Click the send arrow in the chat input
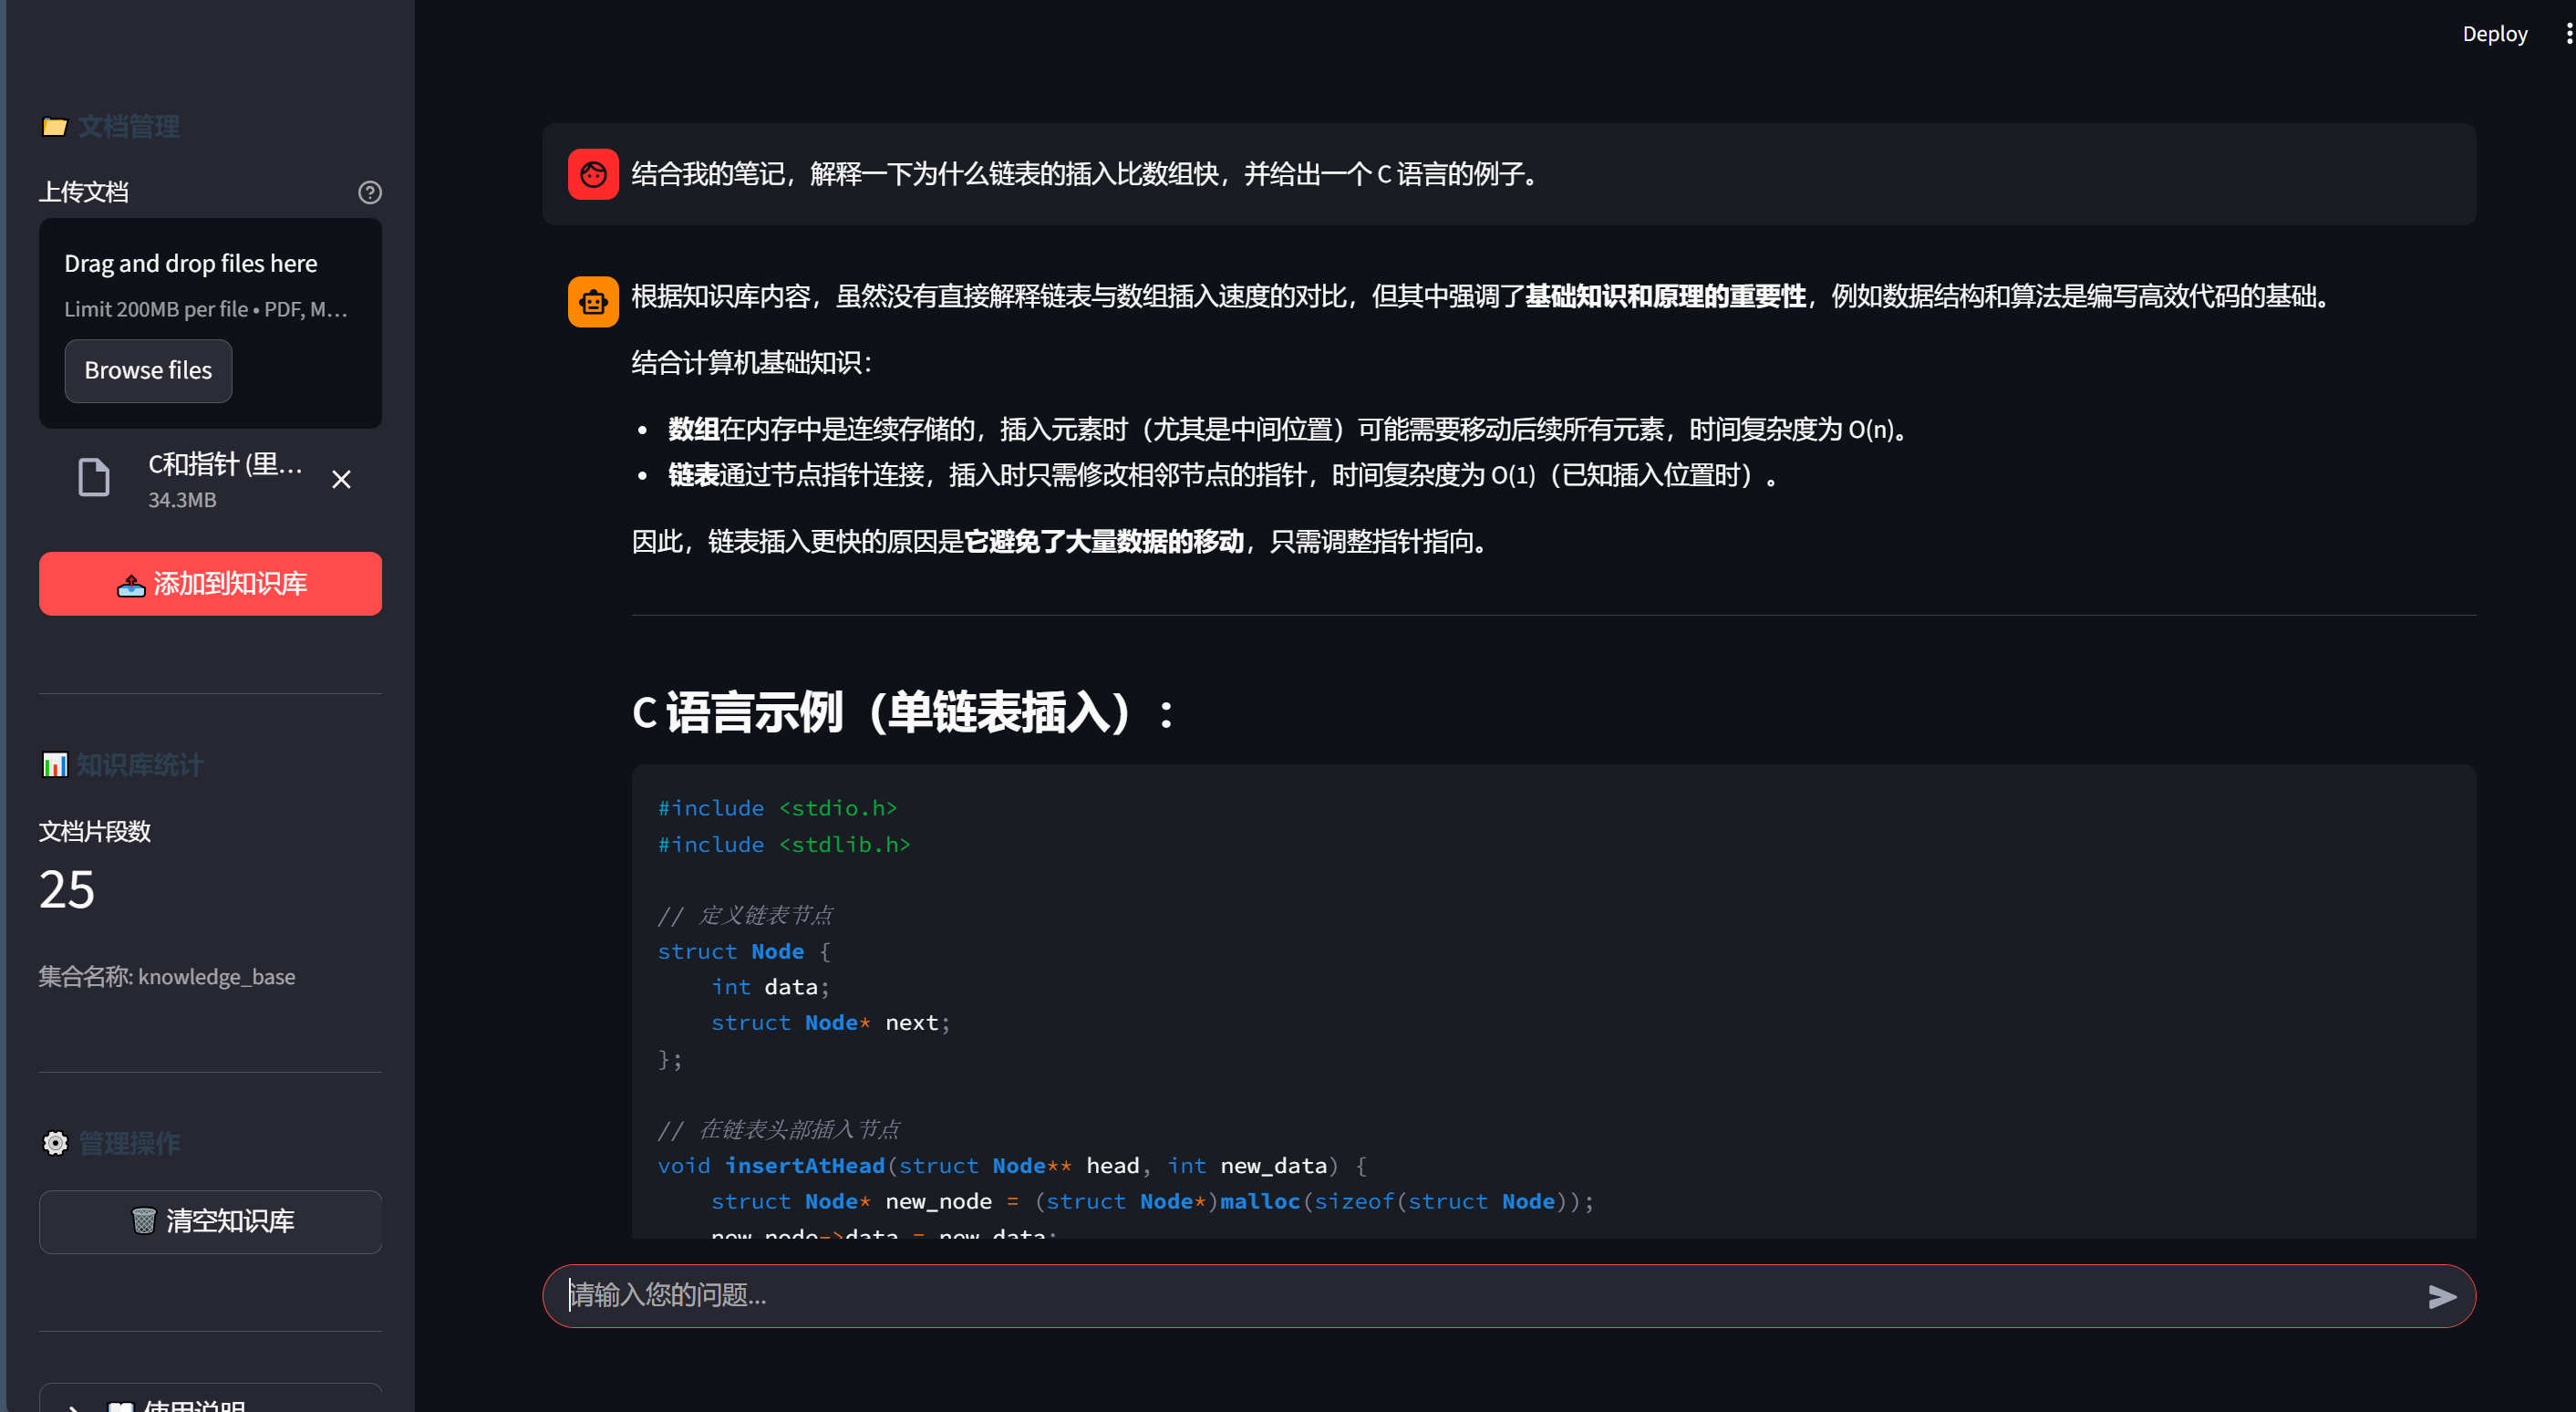This screenshot has height=1412, width=2576. click(2440, 1296)
